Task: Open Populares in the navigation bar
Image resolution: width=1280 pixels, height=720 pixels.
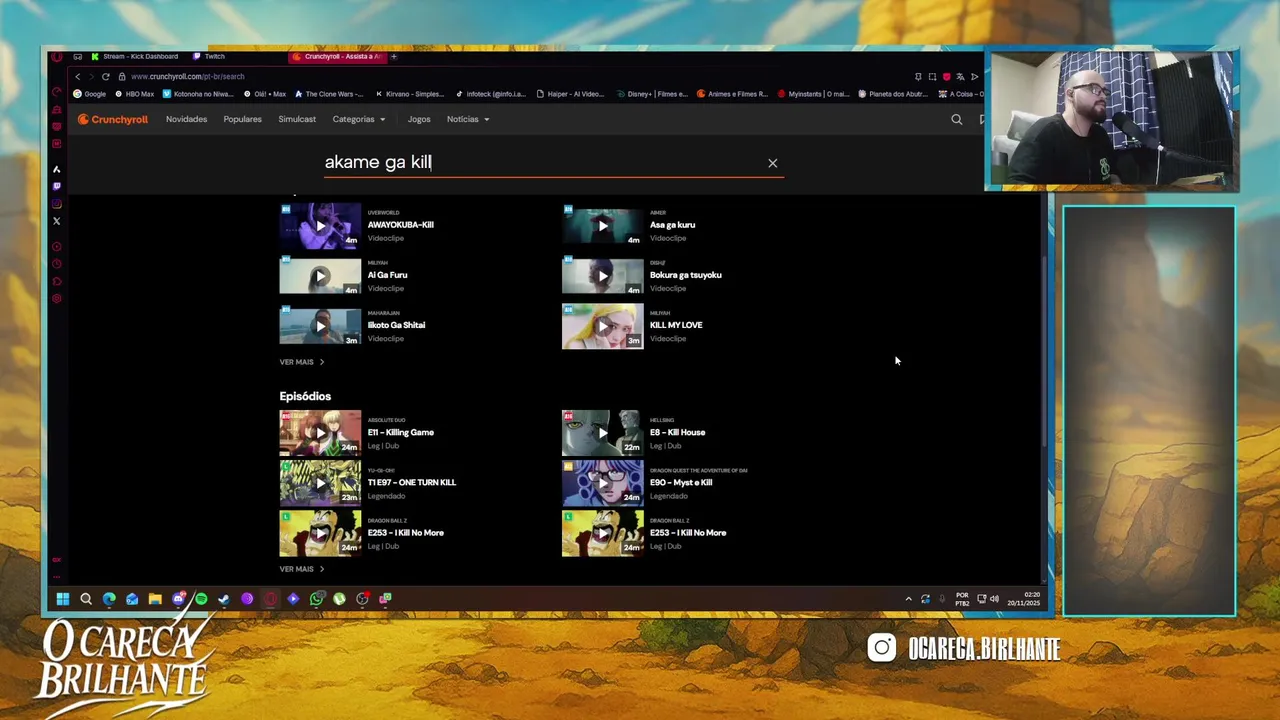Action: tap(242, 119)
